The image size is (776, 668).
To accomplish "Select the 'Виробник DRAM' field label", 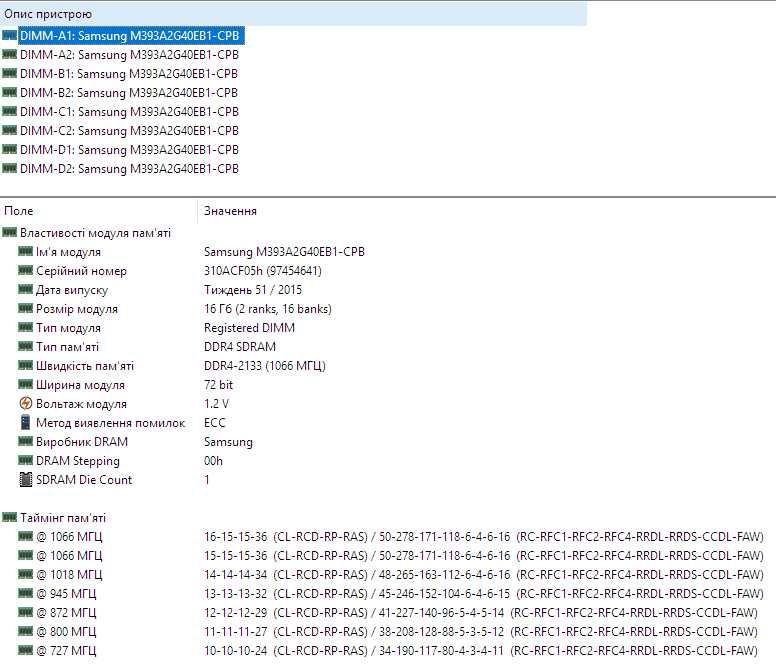I will point(82,441).
